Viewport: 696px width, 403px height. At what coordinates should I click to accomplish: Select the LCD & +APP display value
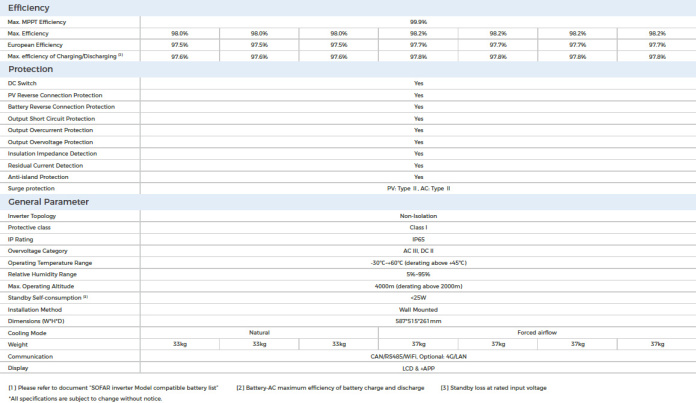coord(418,367)
